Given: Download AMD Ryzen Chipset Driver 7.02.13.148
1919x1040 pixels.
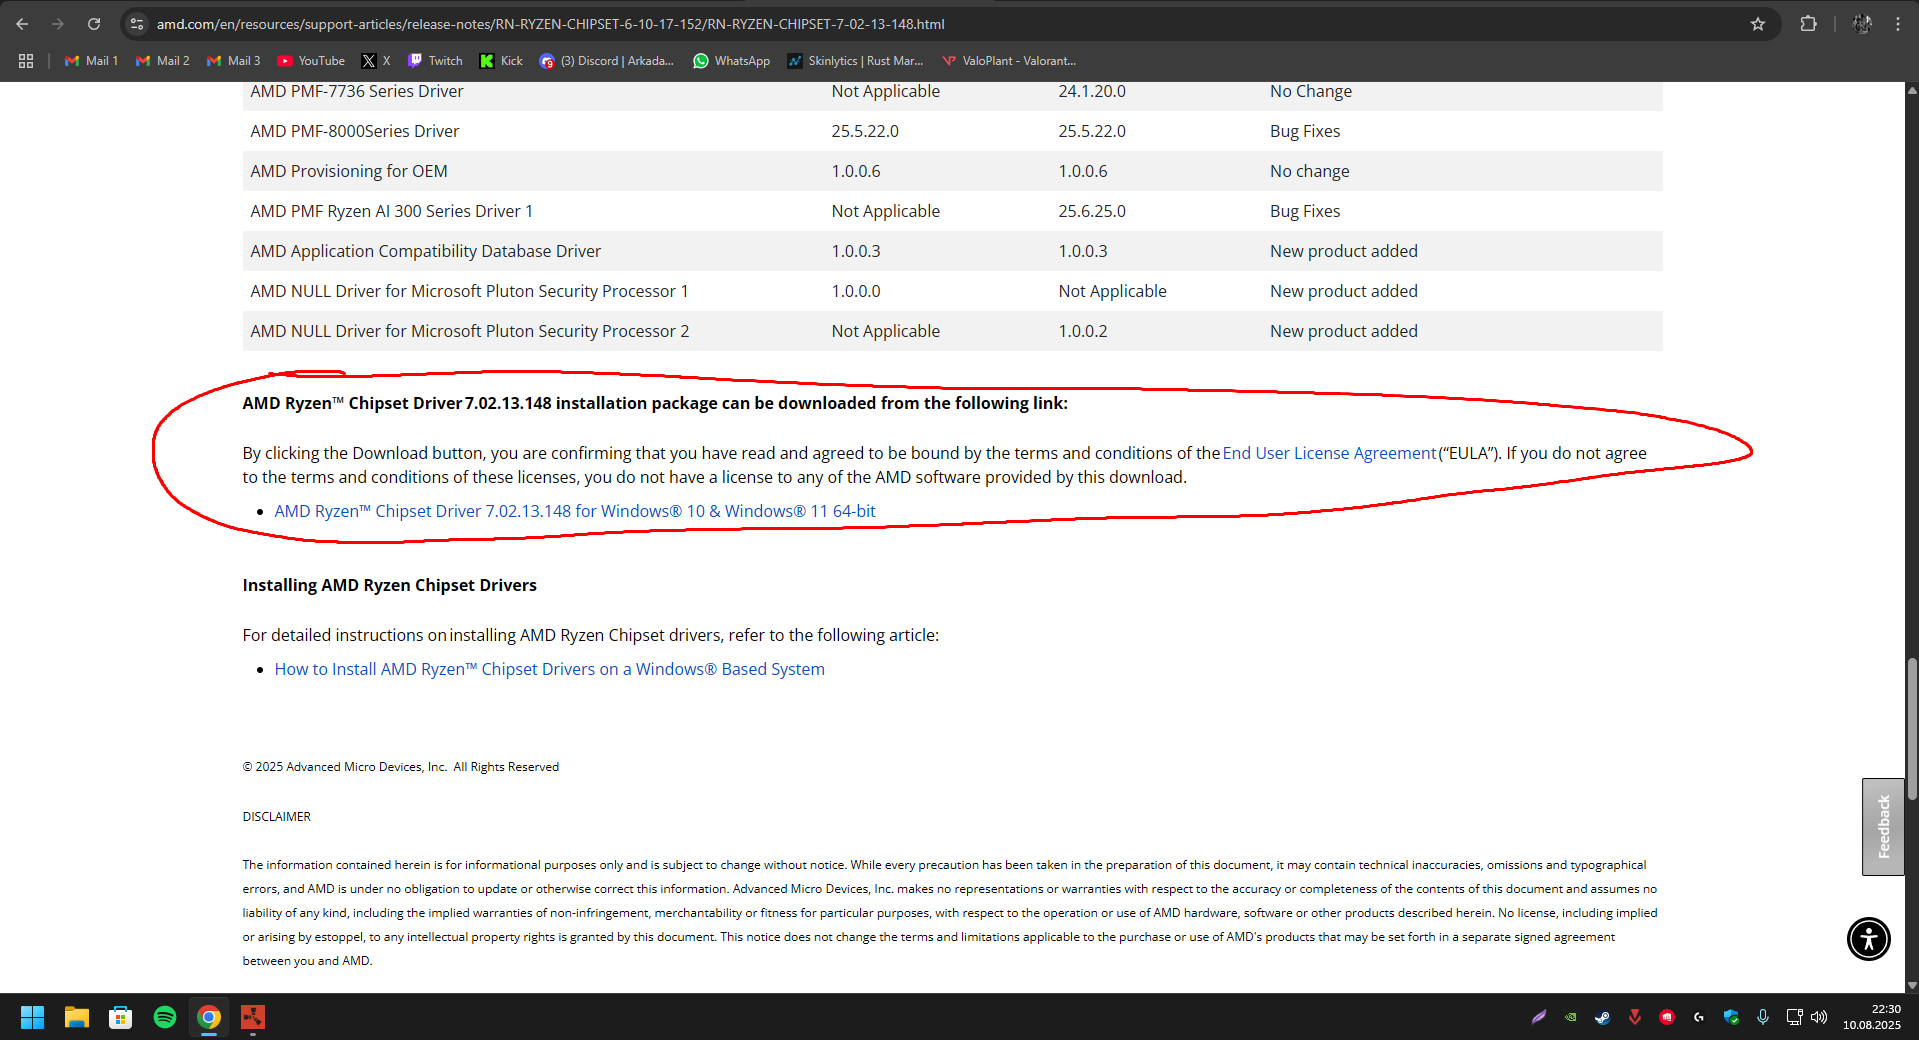Looking at the screenshot, I should (x=575, y=511).
